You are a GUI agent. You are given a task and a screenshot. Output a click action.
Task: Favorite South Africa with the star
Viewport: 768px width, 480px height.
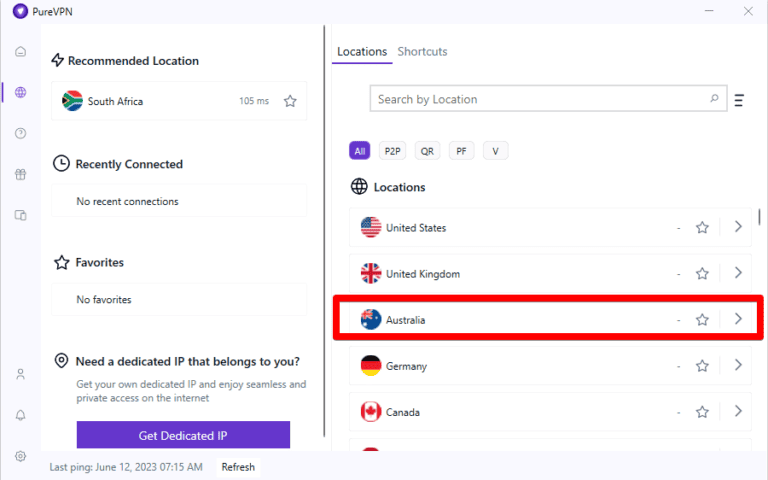coord(290,101)
